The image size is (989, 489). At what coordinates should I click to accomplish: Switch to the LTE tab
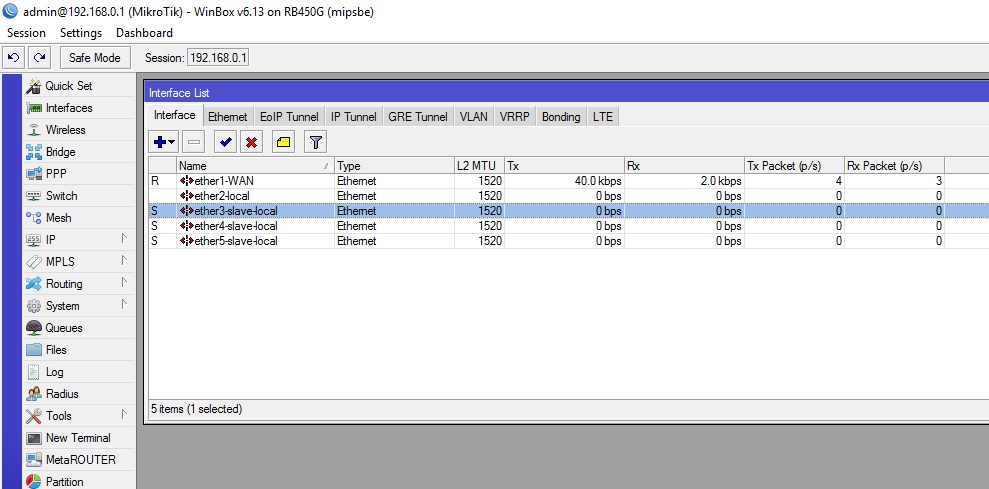(x=602, y=117)
